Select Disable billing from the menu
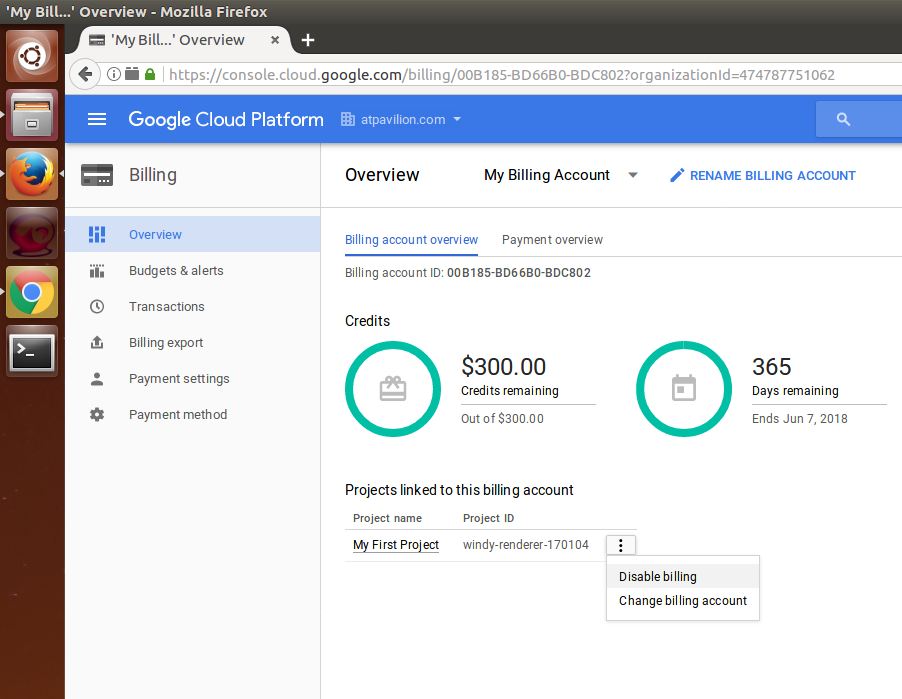The image size is (902, 699). pos(683,576)
